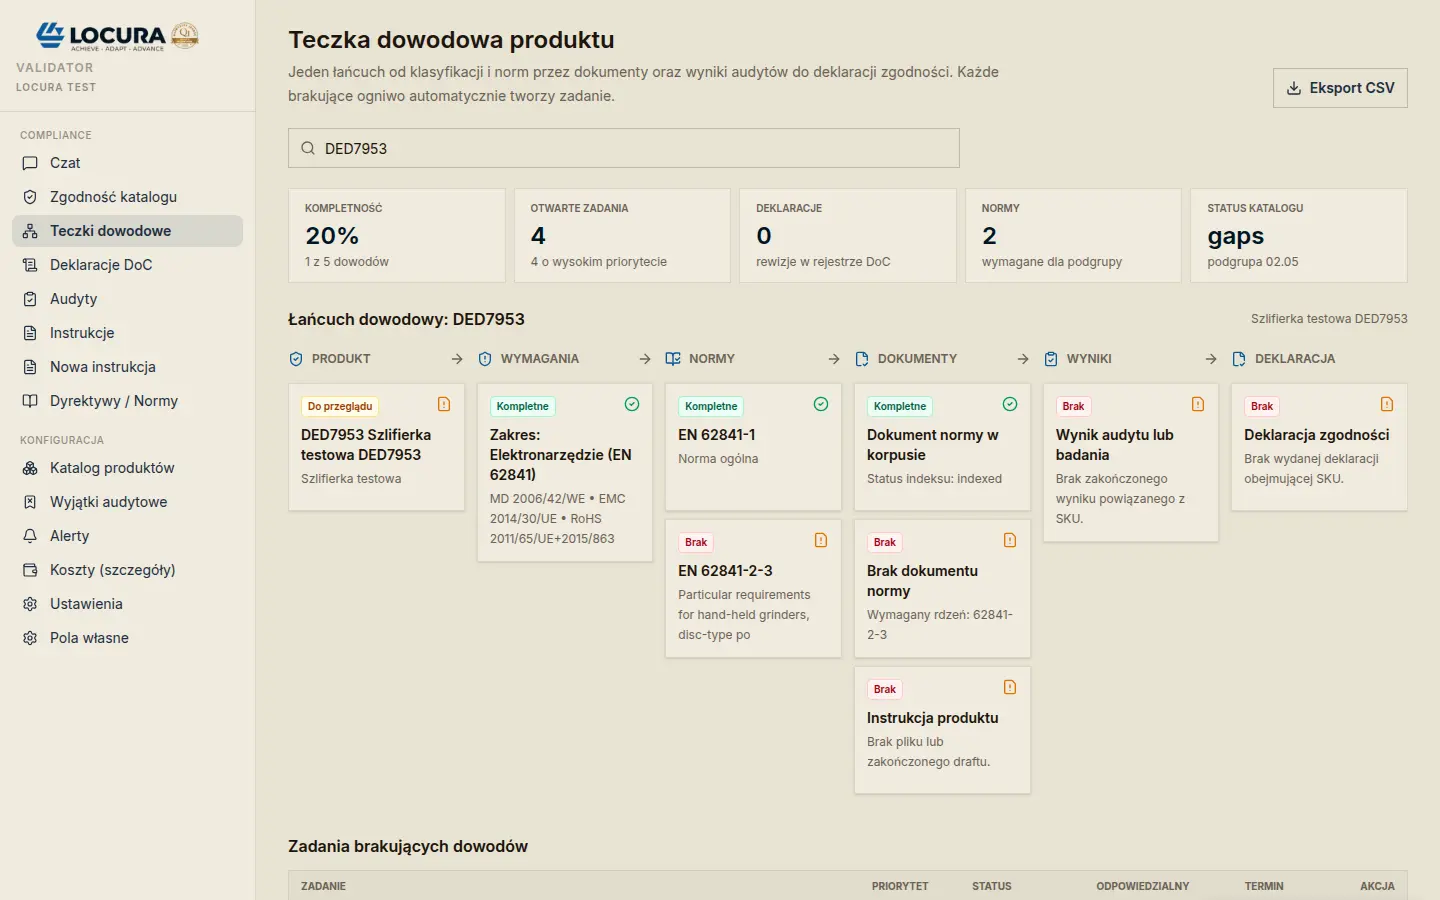Click the TERMIN table column header
1440x900 pixels.
click(1264, 886)
